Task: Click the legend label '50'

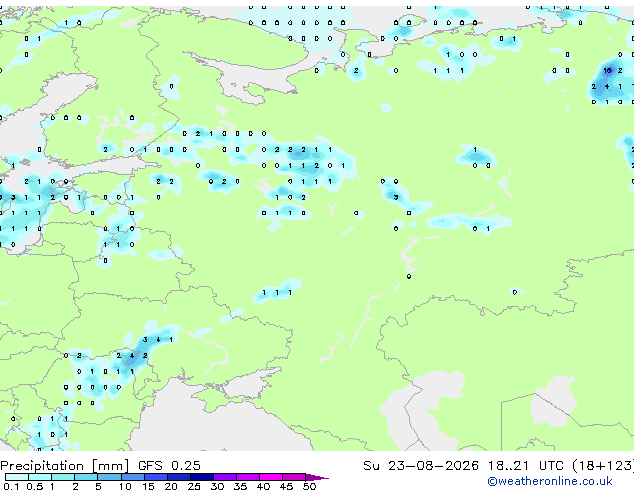Action: coord(310,486)
